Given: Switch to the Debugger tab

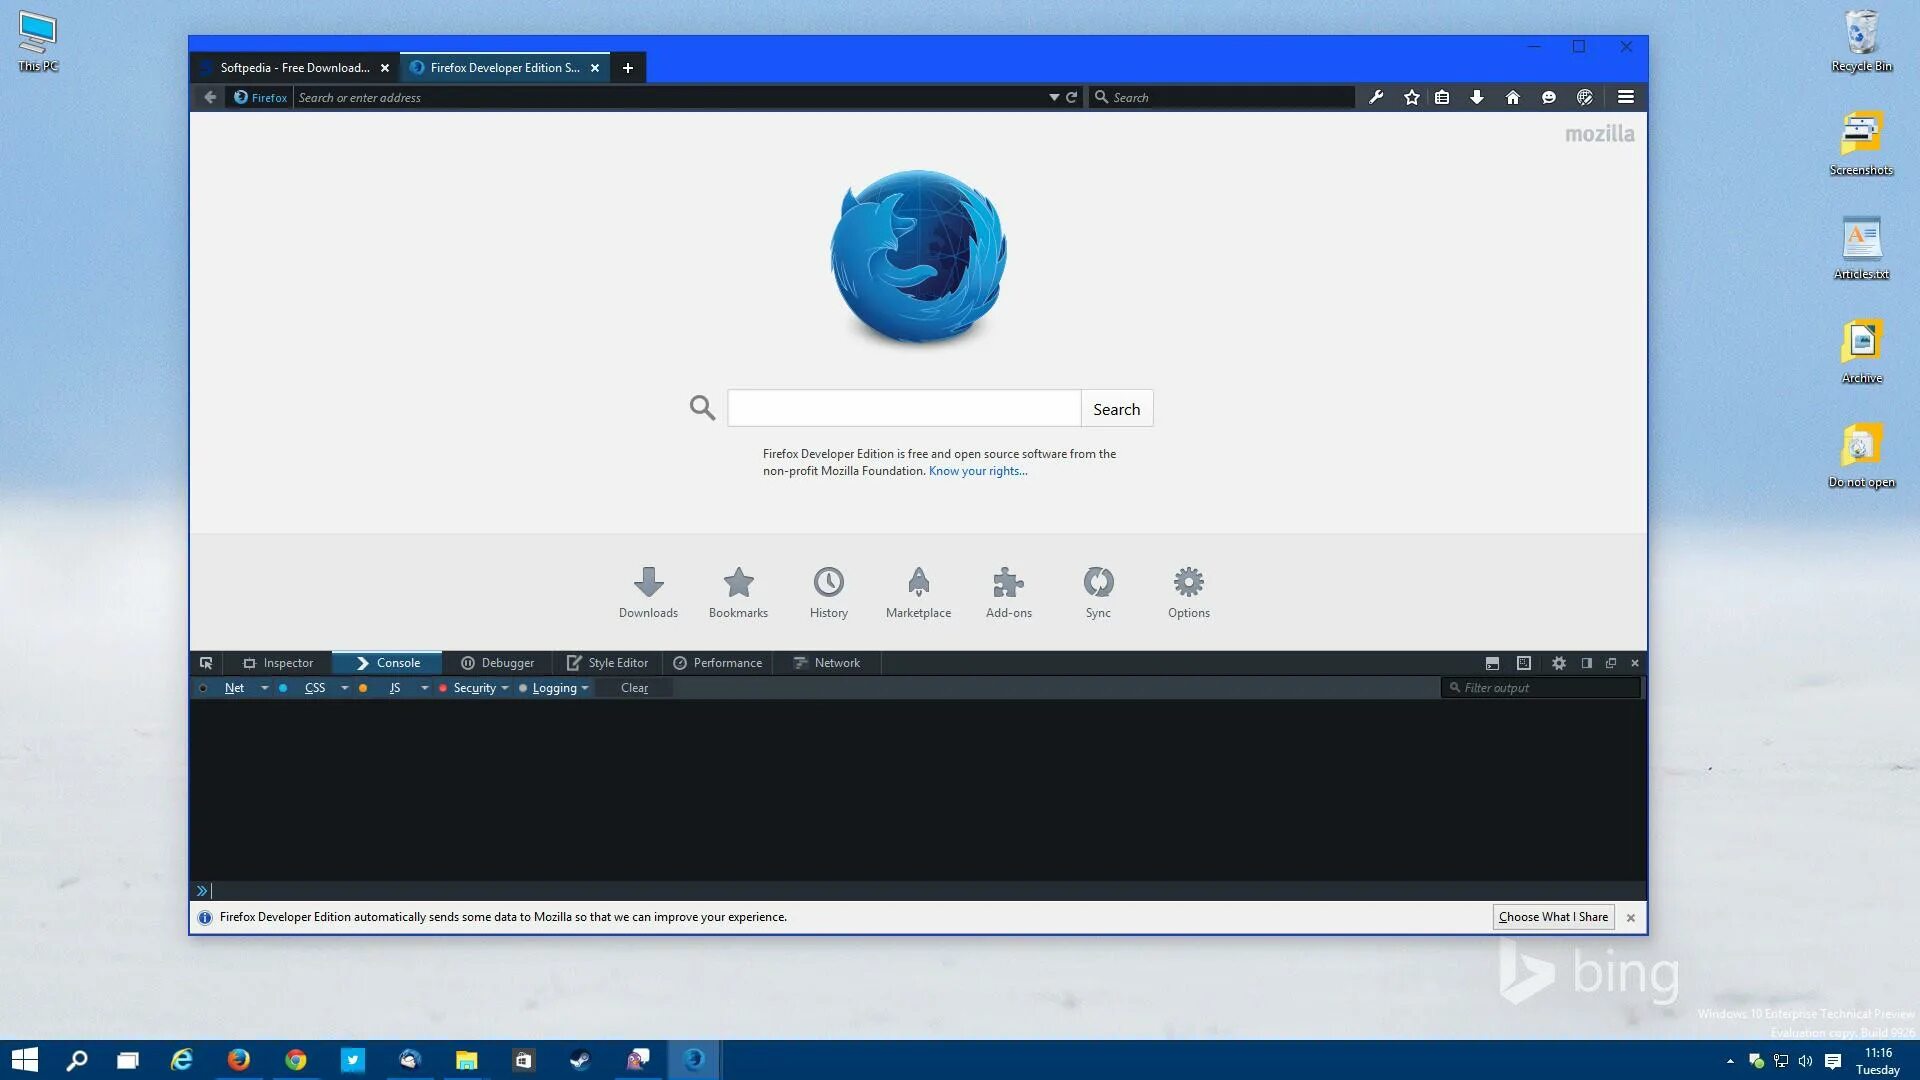Looking at the screenshot, I should pos(498,663).
